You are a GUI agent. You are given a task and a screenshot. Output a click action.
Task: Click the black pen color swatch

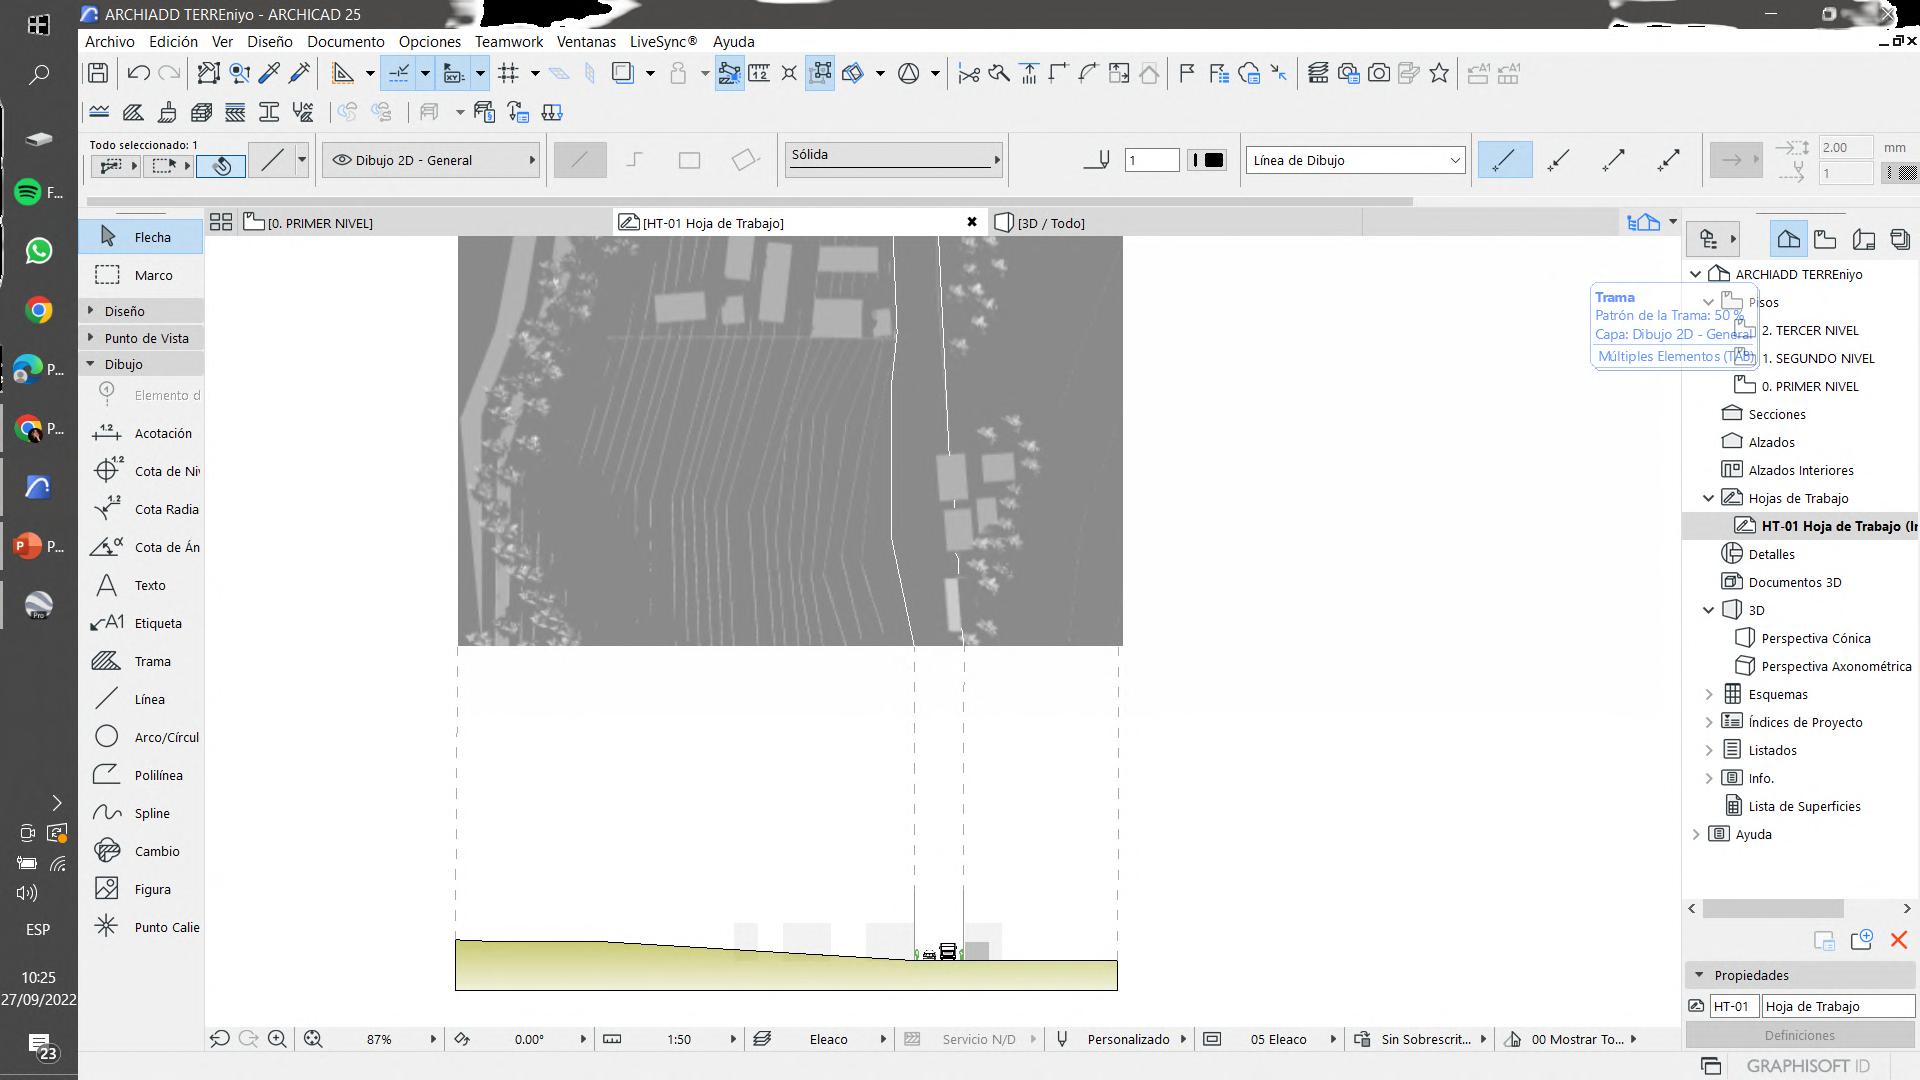(1213, 160)
